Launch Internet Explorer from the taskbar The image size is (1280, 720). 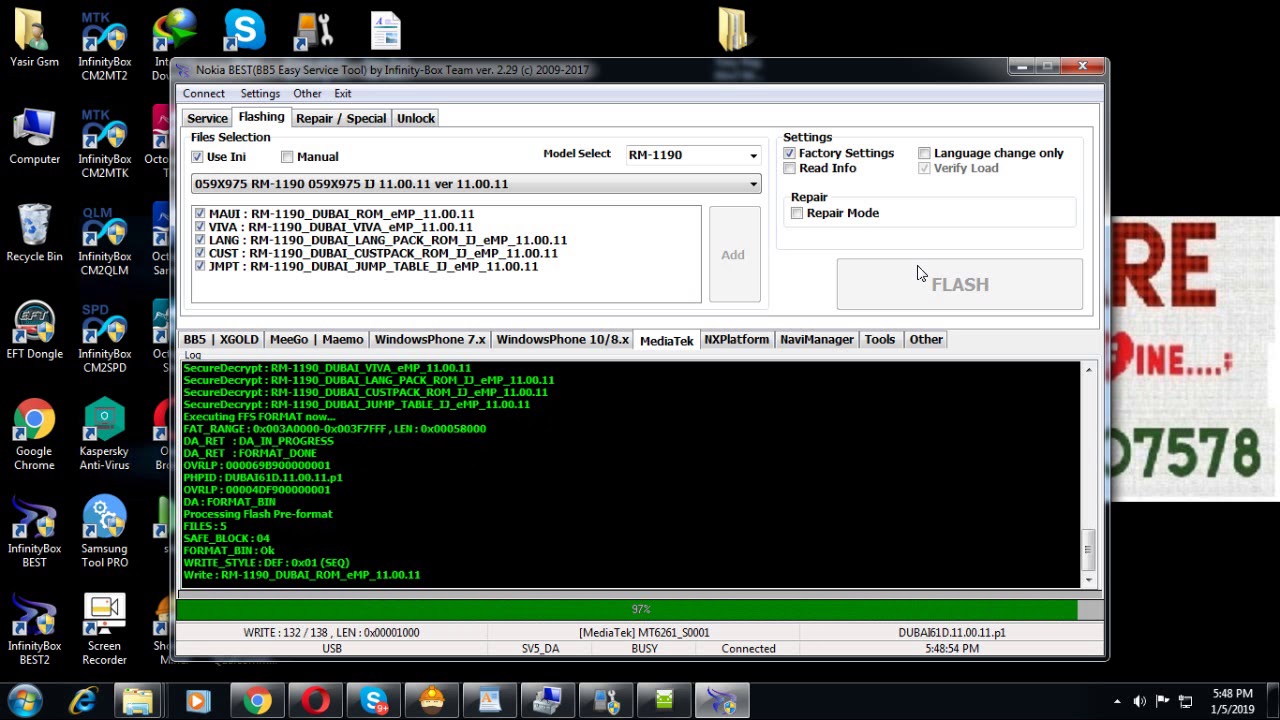(x=82, y=701)
